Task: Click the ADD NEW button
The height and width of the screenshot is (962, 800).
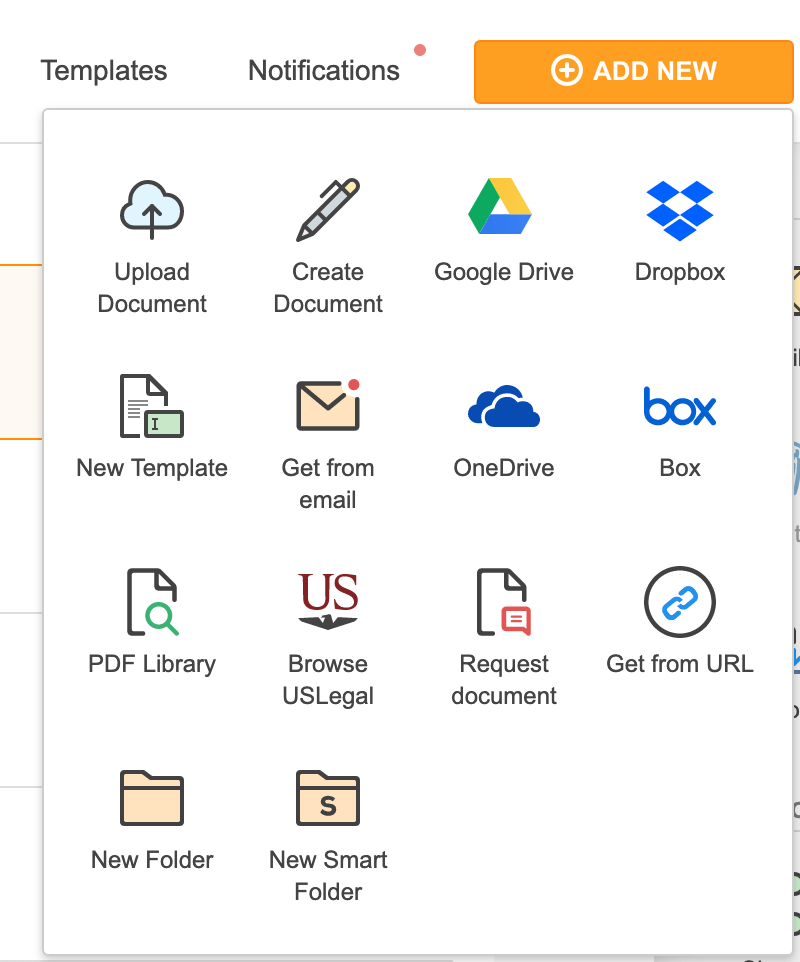Action: click(x=634, y=72)
